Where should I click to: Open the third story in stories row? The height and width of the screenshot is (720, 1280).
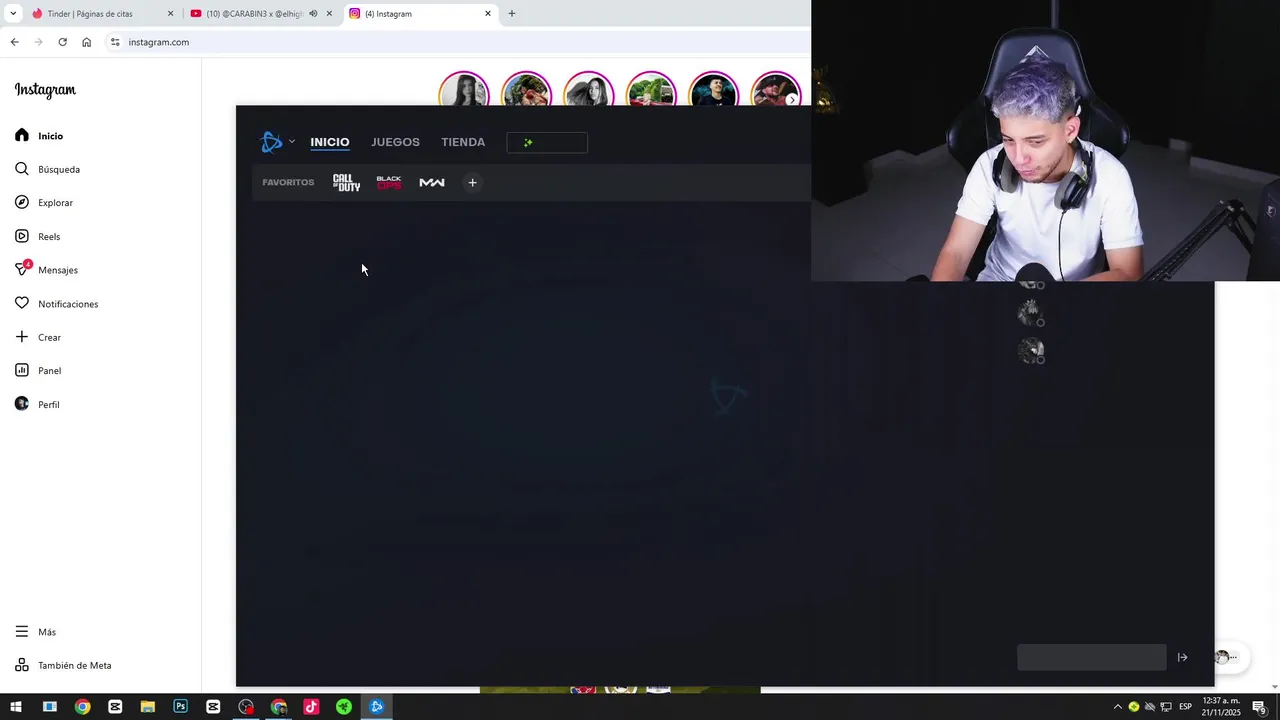[x=588, y=91]
